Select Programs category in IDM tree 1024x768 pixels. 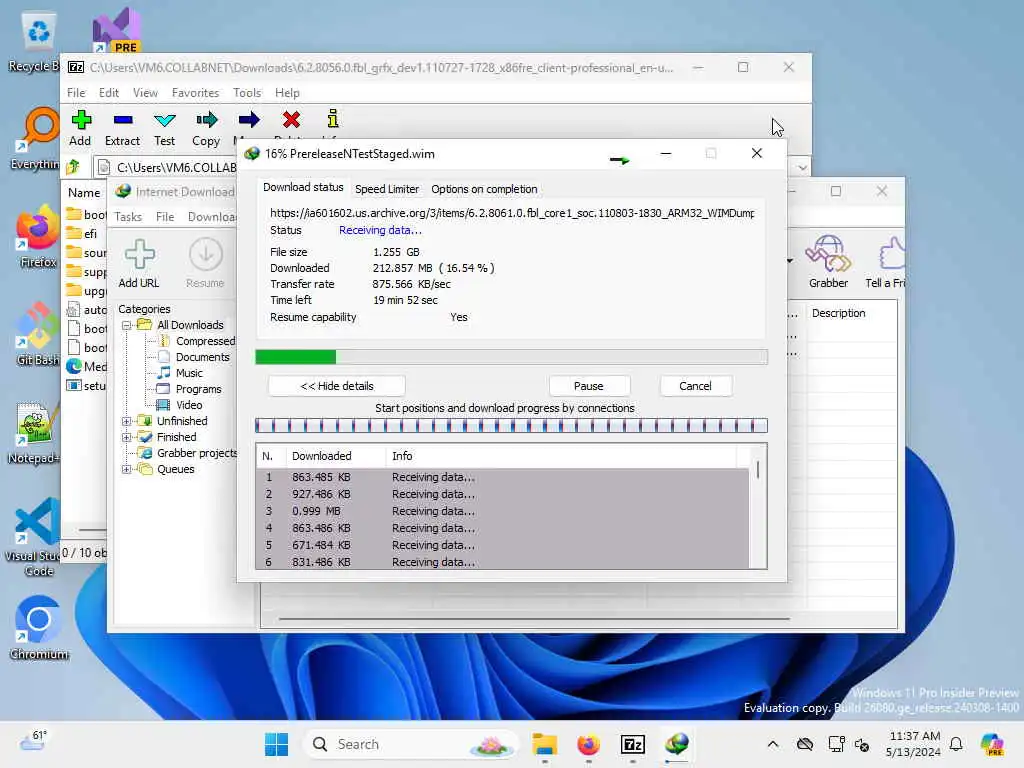coord(199,389)
